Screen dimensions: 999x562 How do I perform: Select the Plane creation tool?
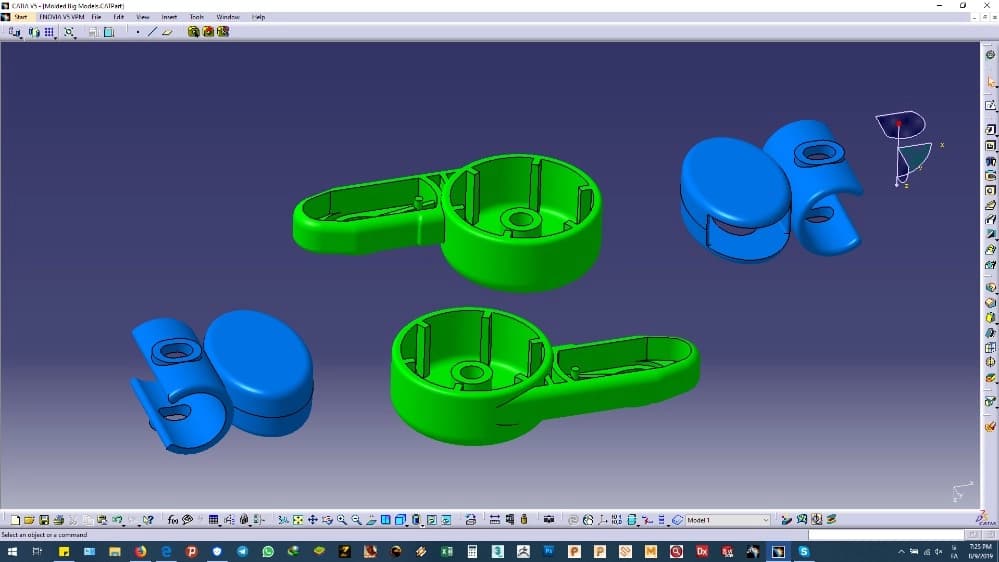click(x=167, y=32)
